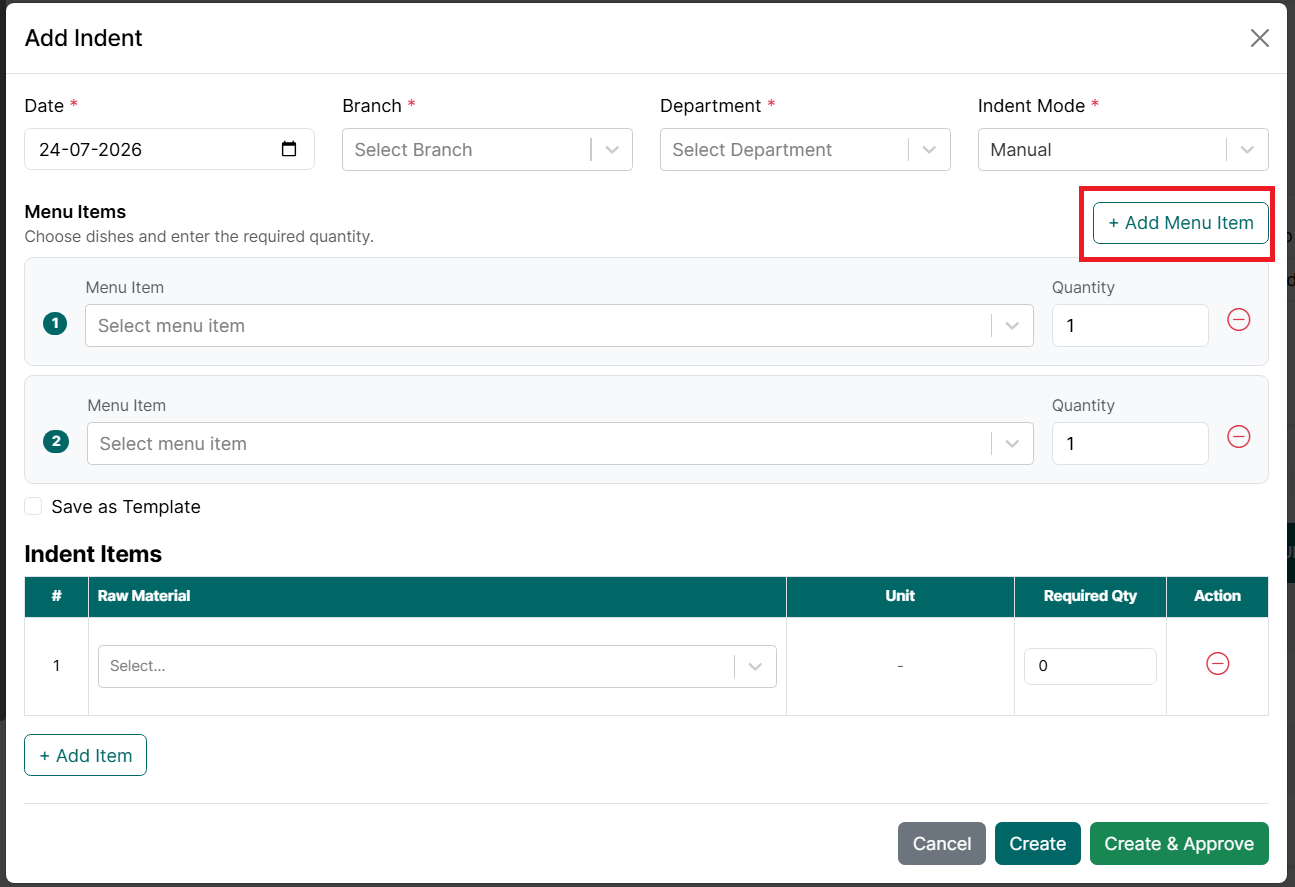Viewport: 1295px width, 887px height.
Task: Open the Raw Material Select dropdown
Action: [x=437, y=666]
